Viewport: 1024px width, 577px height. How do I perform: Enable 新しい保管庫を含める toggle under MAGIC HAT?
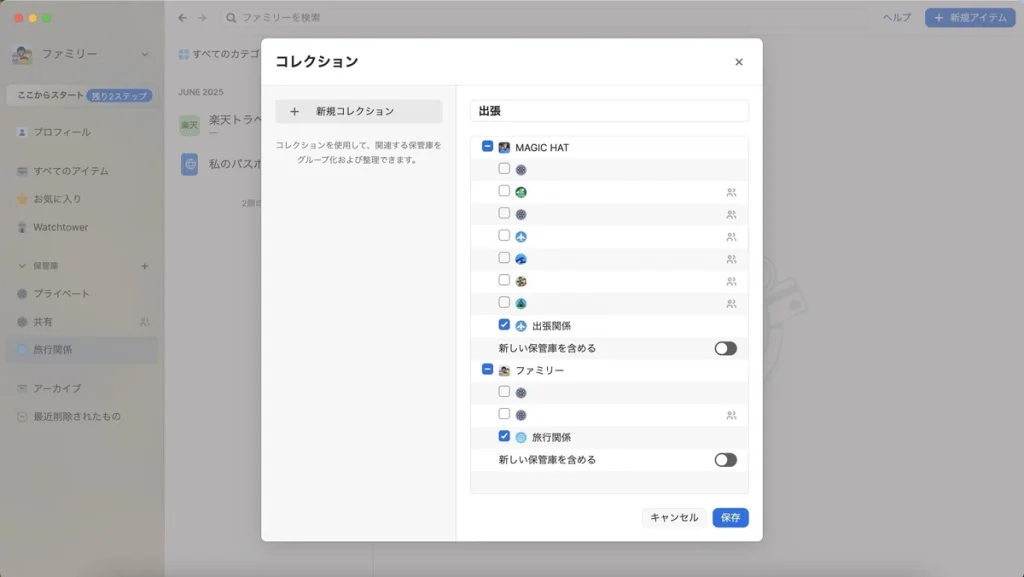tap(725, 348)
